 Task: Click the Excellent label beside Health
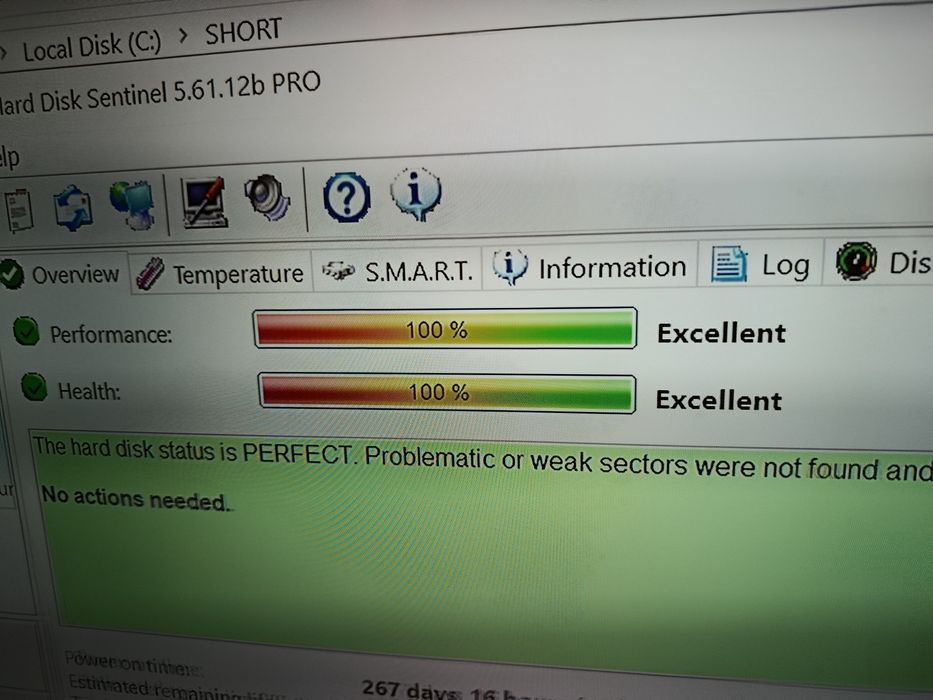(718, 400)
